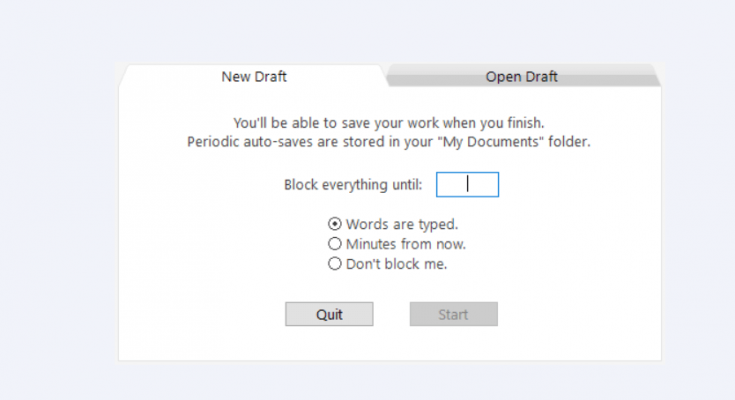Hit the greyed-out Start button
The height and width of the screenshot is (400, 735).
pyautogui.click(x=453, y=314)
